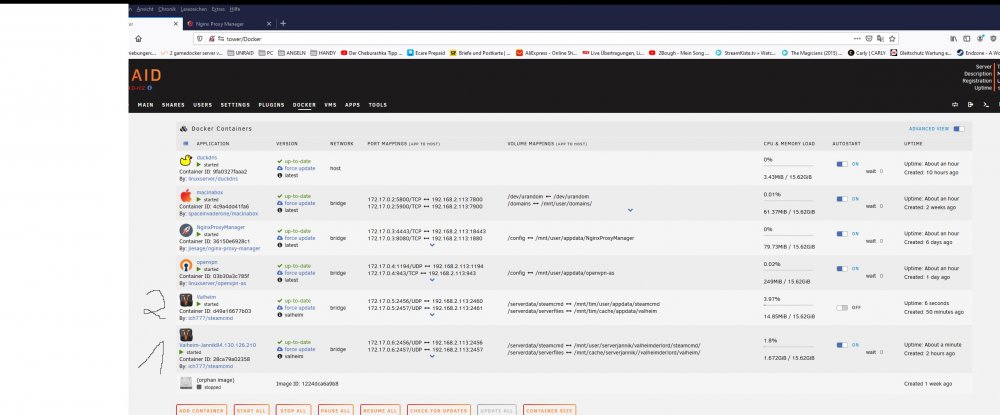Click the macinabox apple container icon
Viewport: 1000px width, 415px height.
pyautogui.click(x=186, y=195)
